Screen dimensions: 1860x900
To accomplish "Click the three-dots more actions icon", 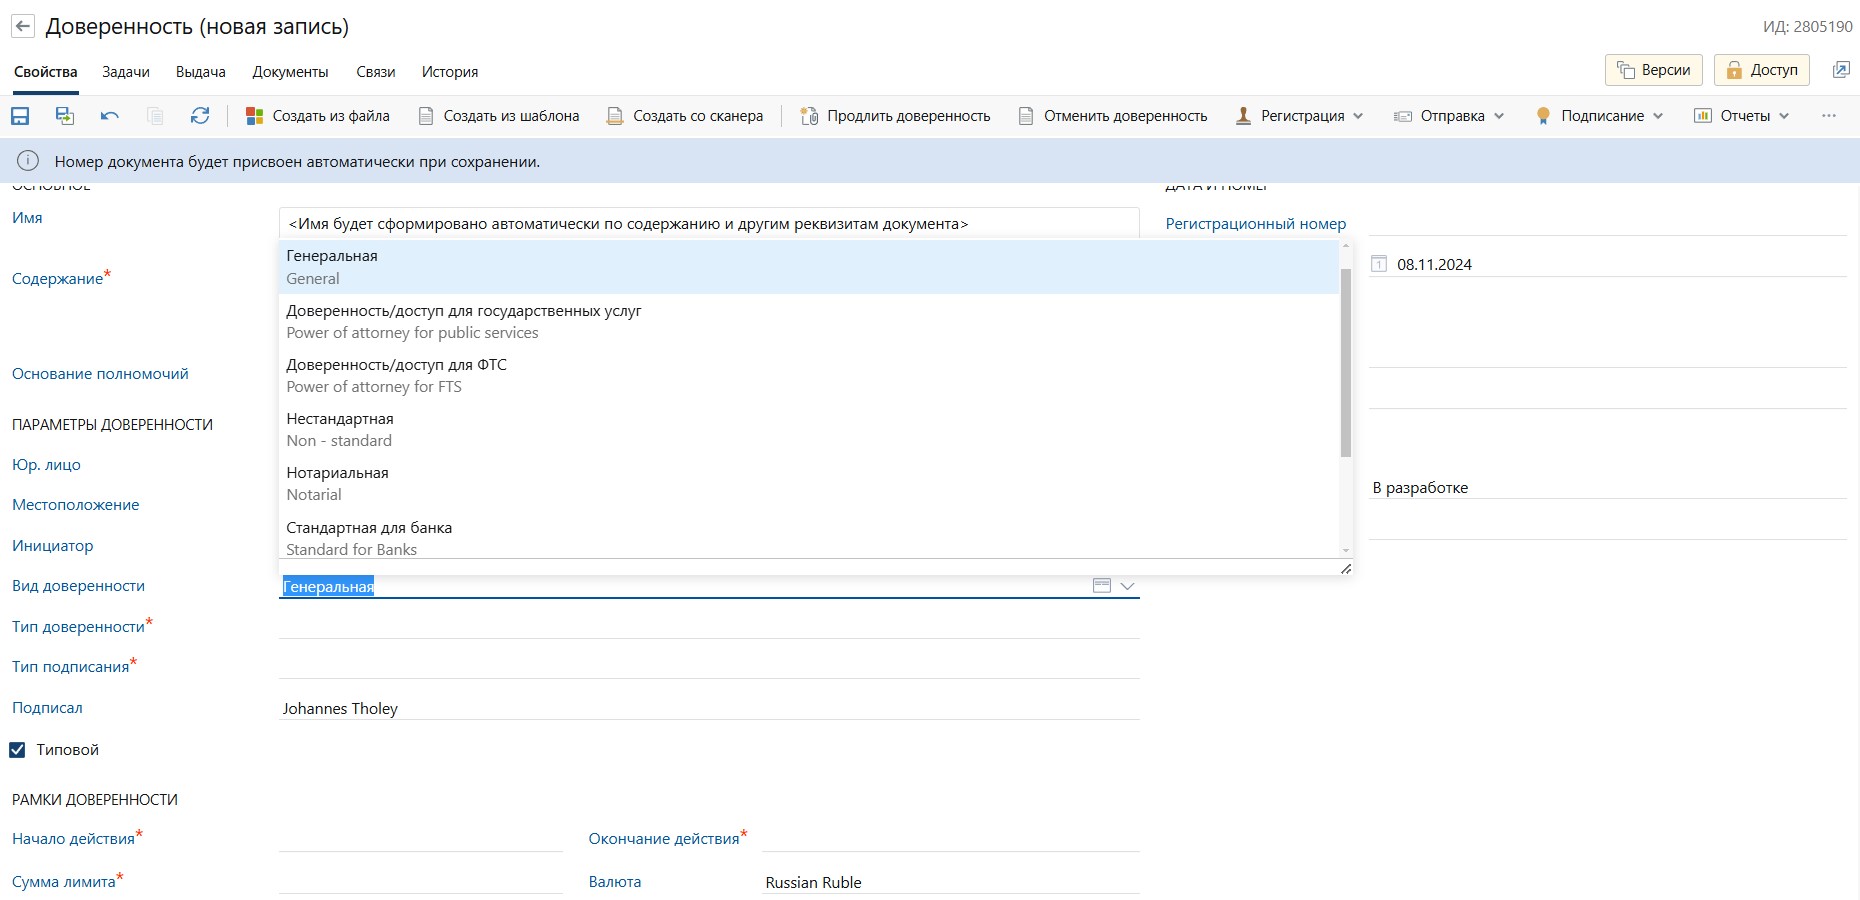I will 1828,116.
